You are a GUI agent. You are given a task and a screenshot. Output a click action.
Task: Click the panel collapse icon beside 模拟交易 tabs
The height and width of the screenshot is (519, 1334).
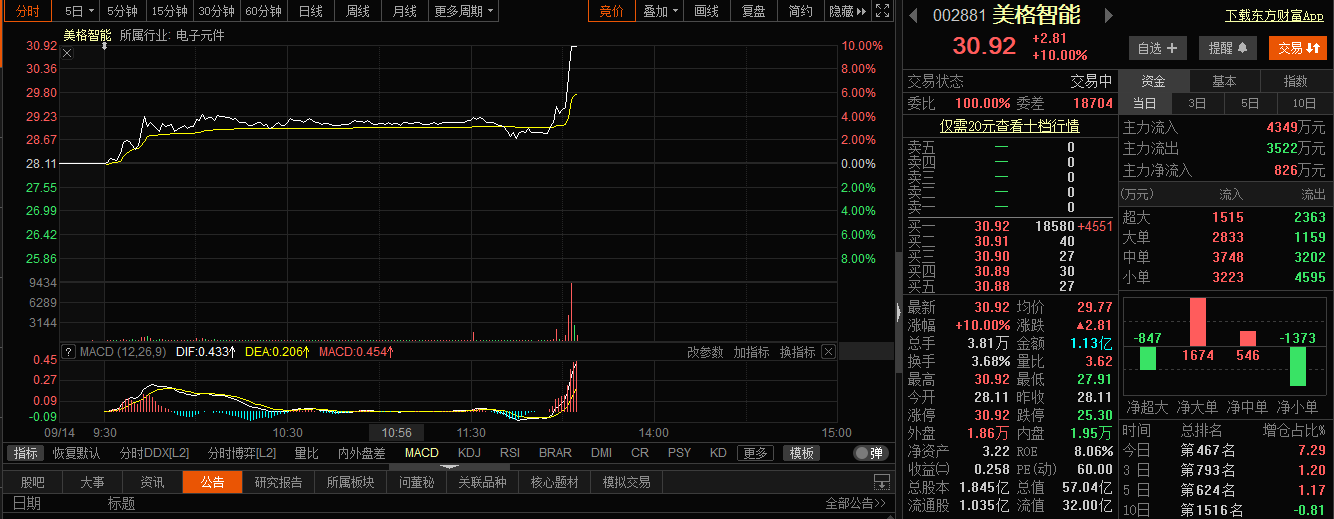click(x=881, y=482)
